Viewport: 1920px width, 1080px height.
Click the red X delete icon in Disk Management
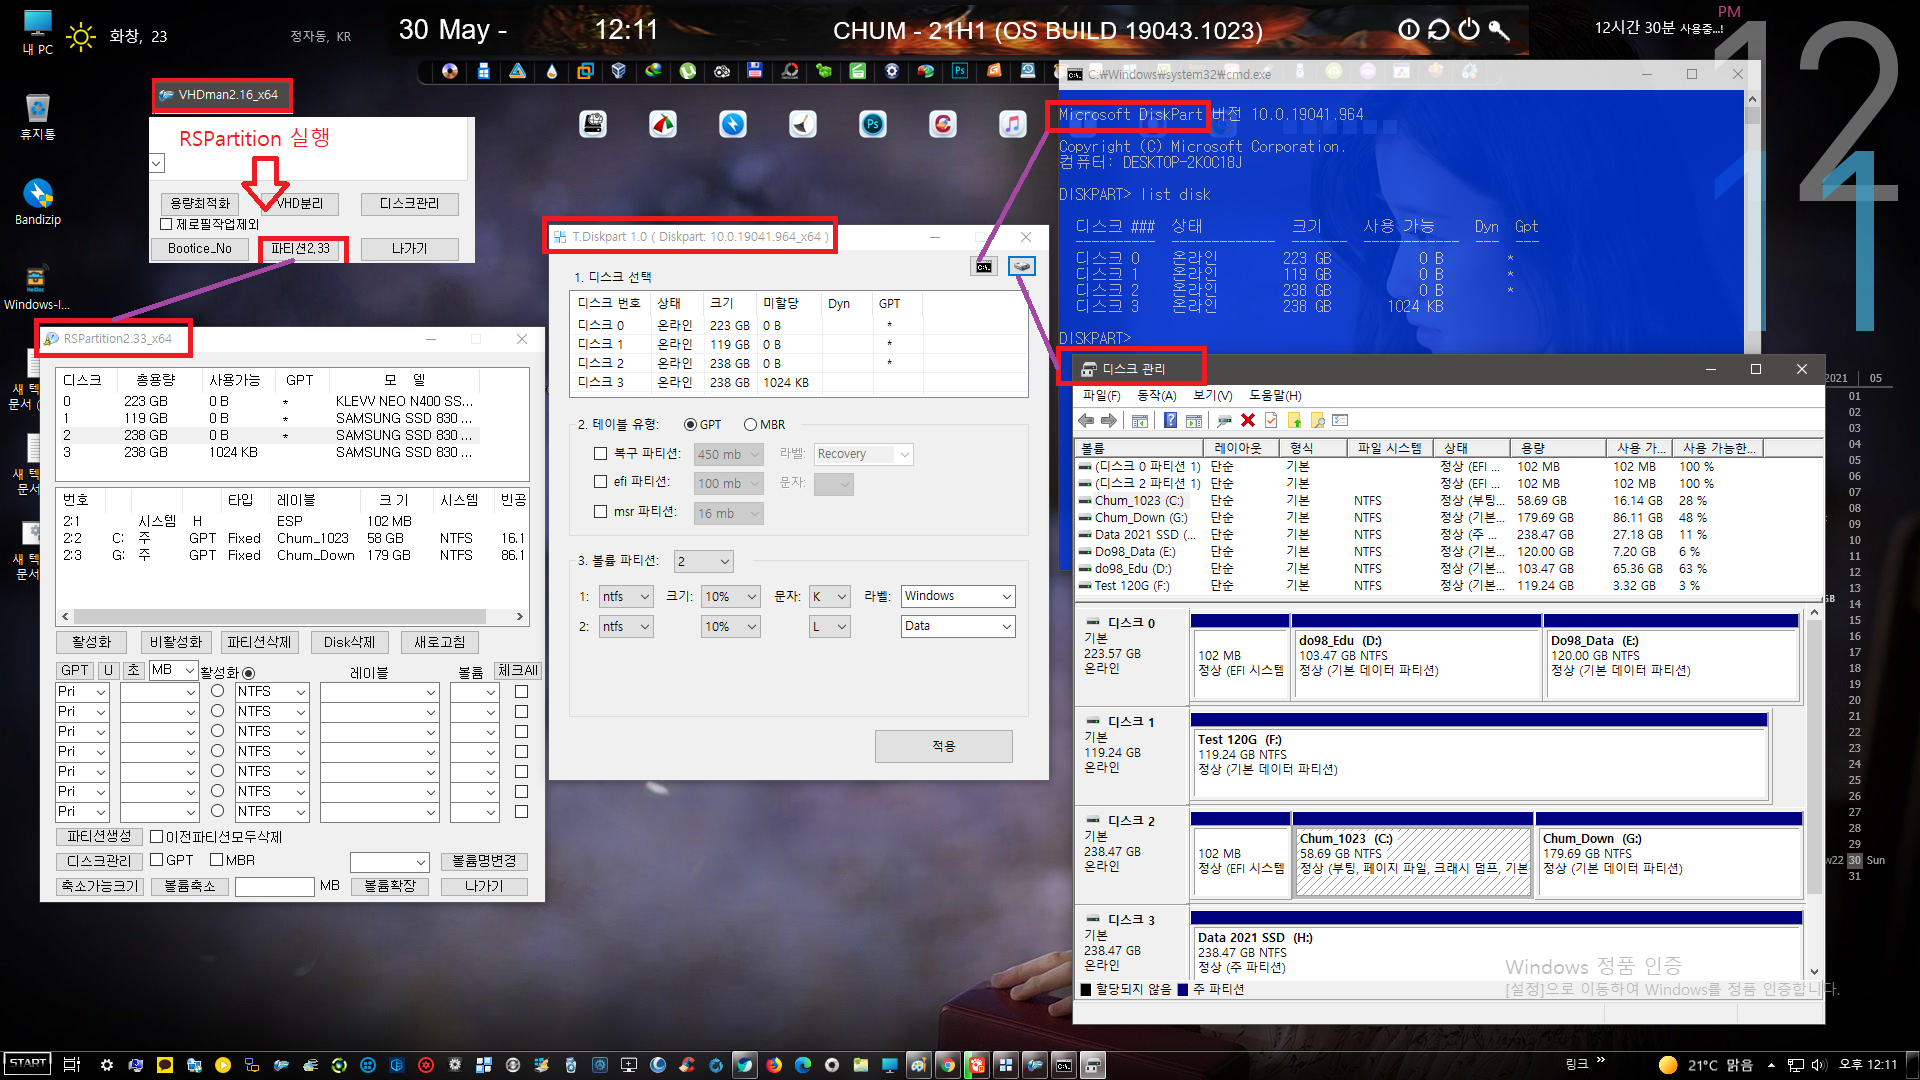click(x=1247, y=420)
